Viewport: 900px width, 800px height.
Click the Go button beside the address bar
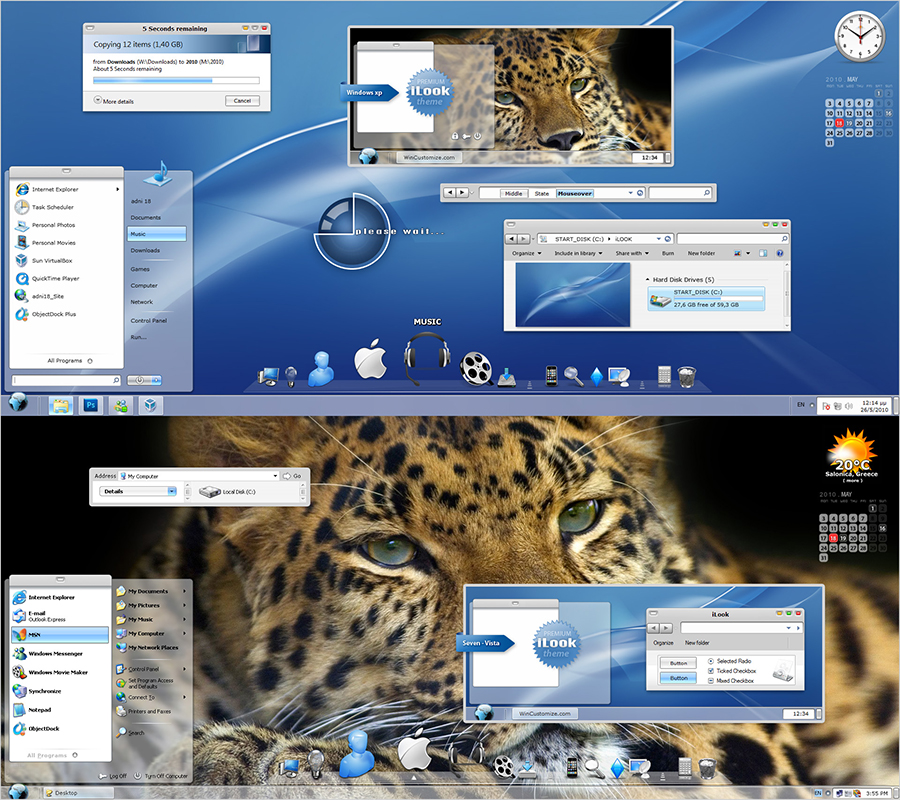coord(292,476)
